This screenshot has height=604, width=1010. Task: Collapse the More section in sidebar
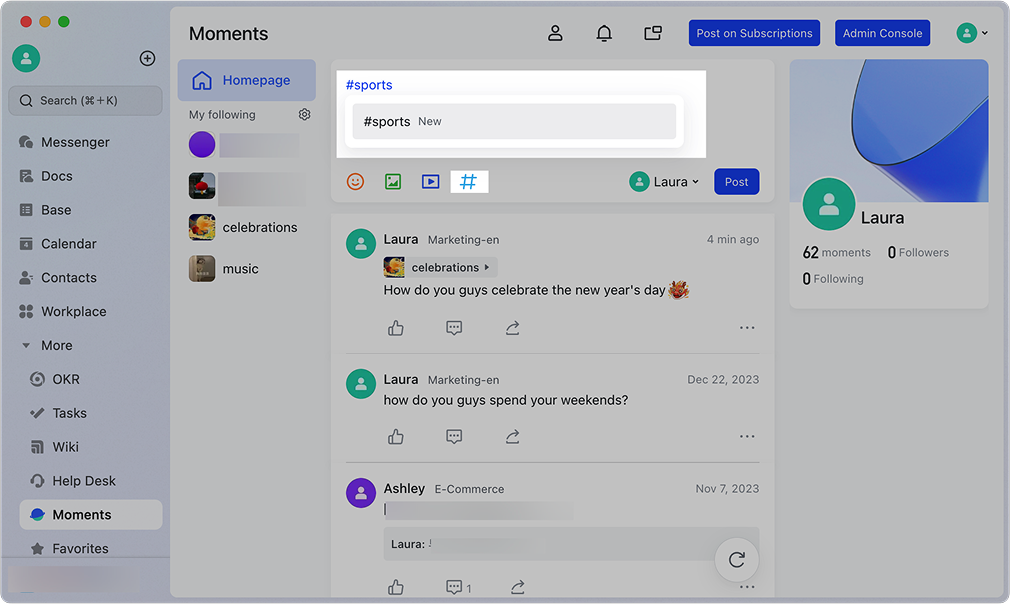click(27, 346)
